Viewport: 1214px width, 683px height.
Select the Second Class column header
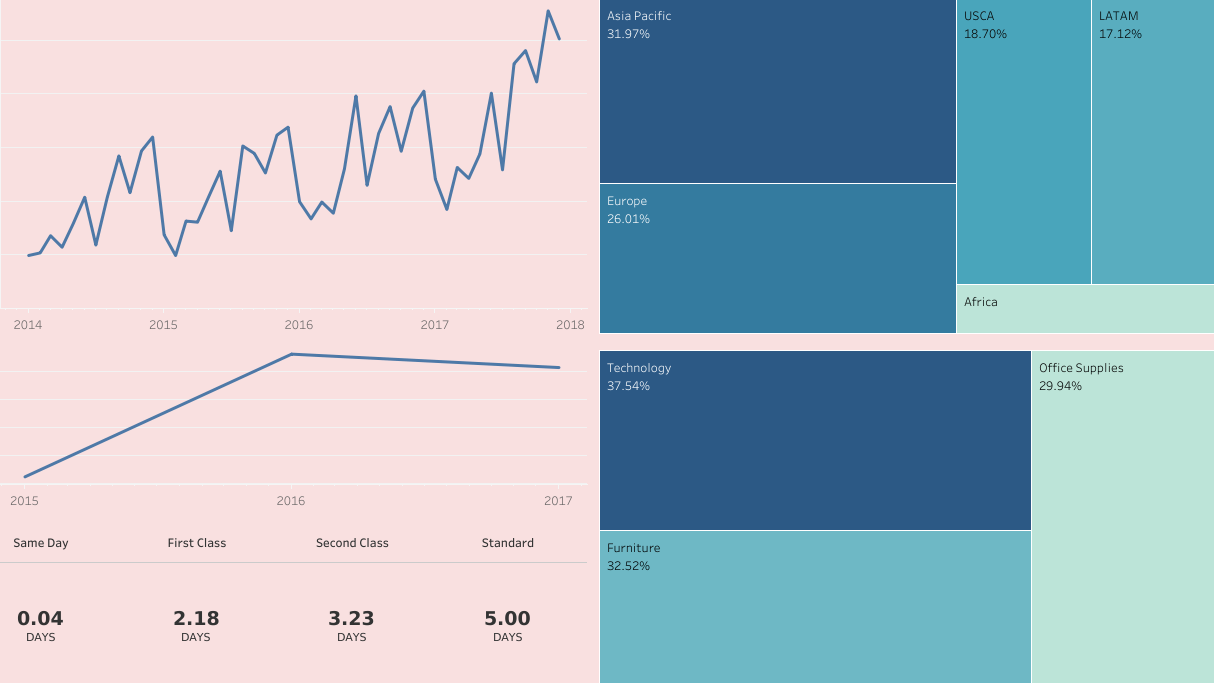point(352,543)
